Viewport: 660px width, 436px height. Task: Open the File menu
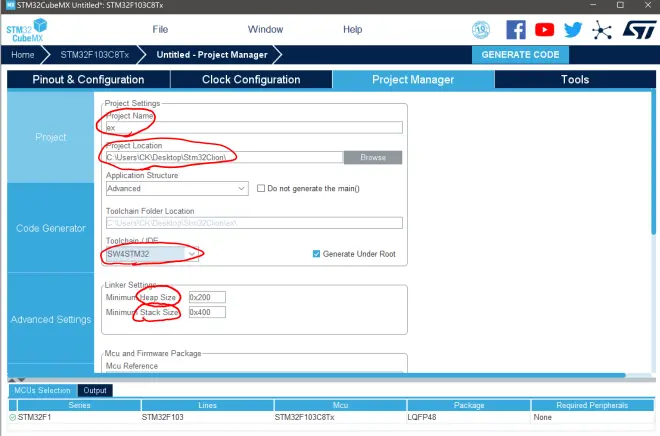(160, 29)
